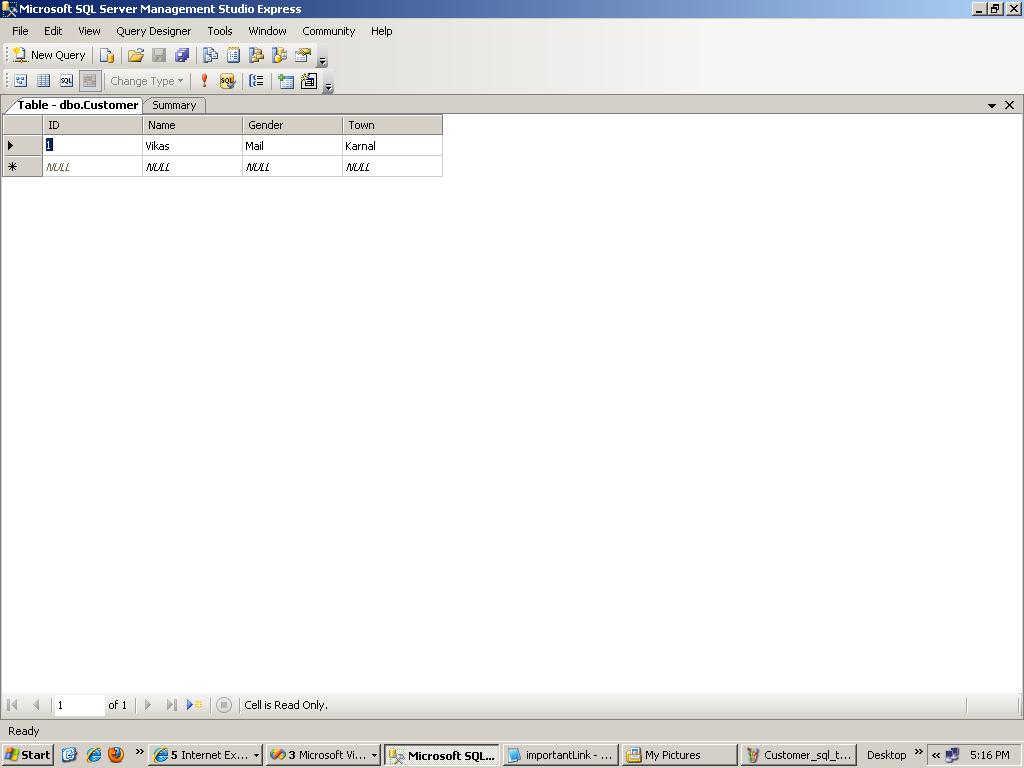Switch to the Summary tab
The width and height of the screenshot is (1024, 768).
click(x=174, y=105)
